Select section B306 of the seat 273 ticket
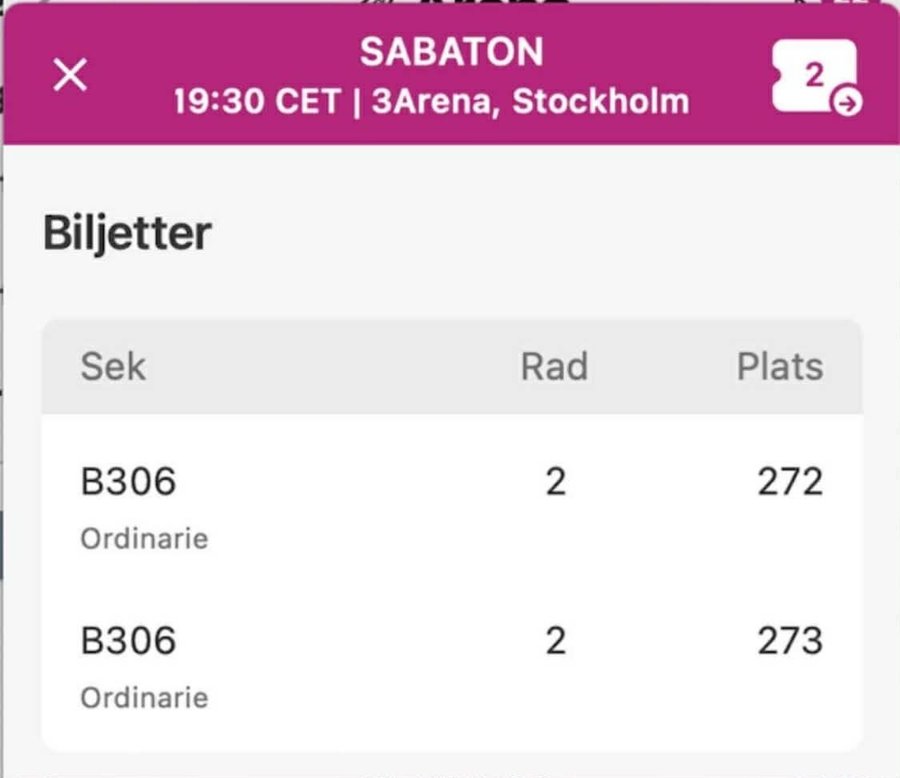900x778 pixels. point(128,640)
